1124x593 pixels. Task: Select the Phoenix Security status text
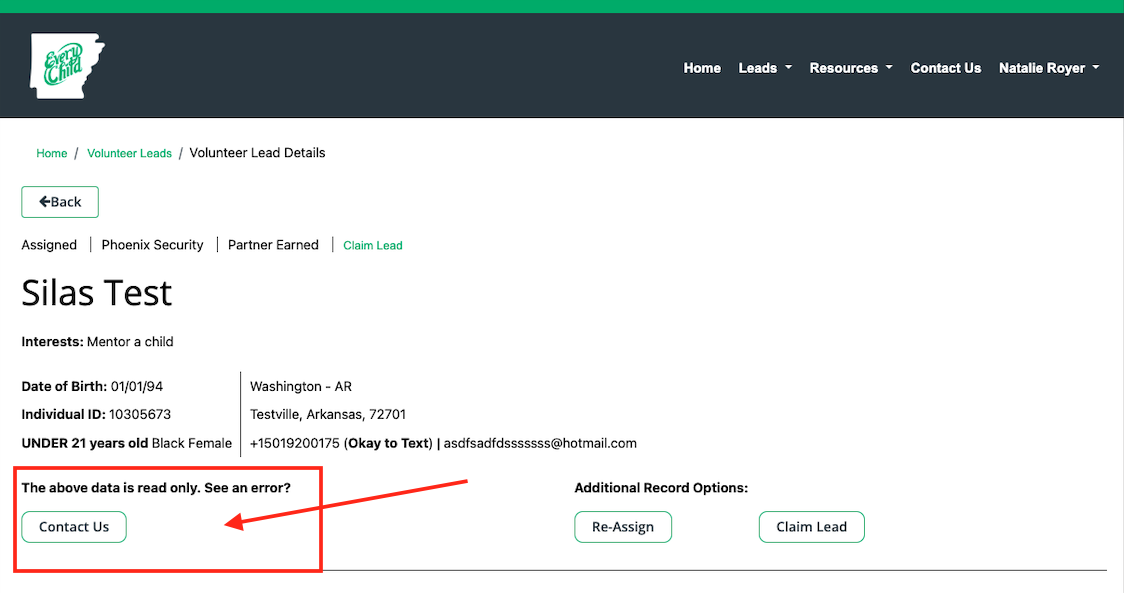[153, 245]
